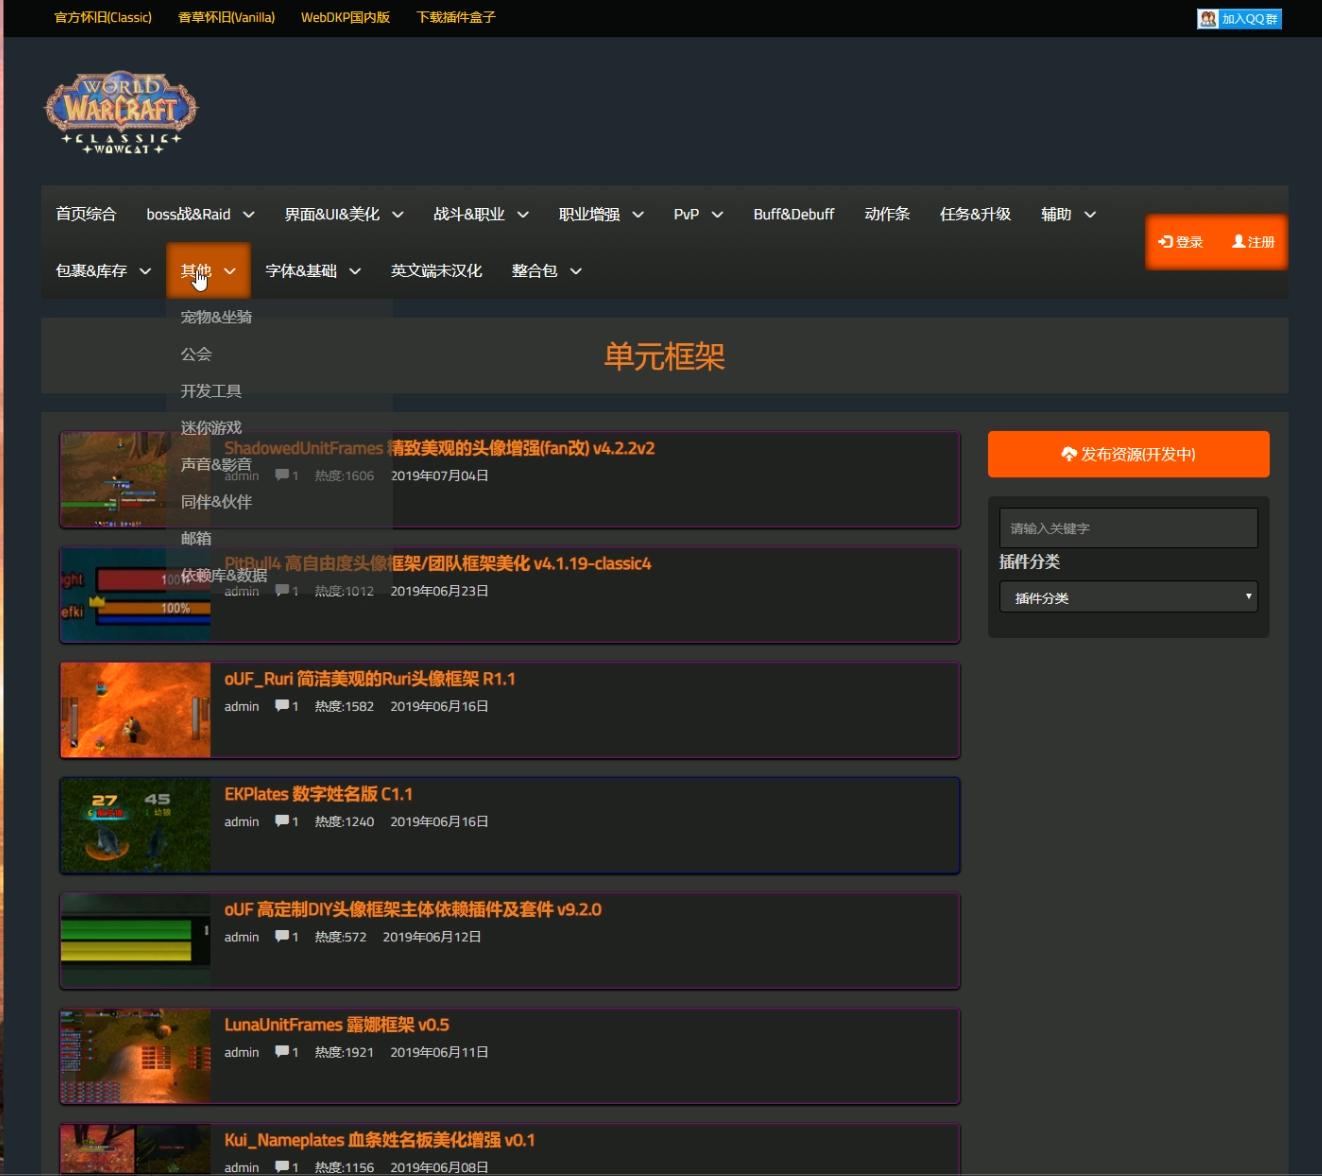1322x1176 pixels.
Task: Open oUF 高定制DIY头像框架 v9.2.0 title
Action: pyautogui.click(x=413, y=909)
